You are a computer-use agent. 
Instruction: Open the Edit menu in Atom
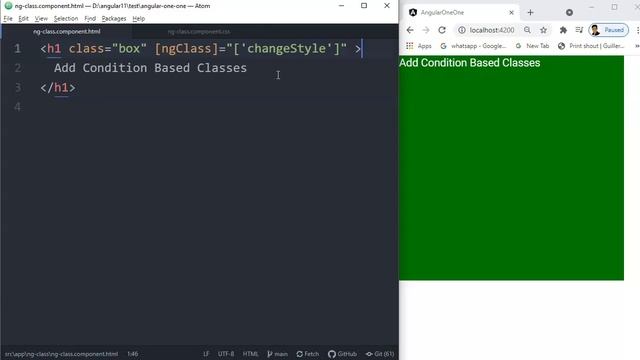23,18
